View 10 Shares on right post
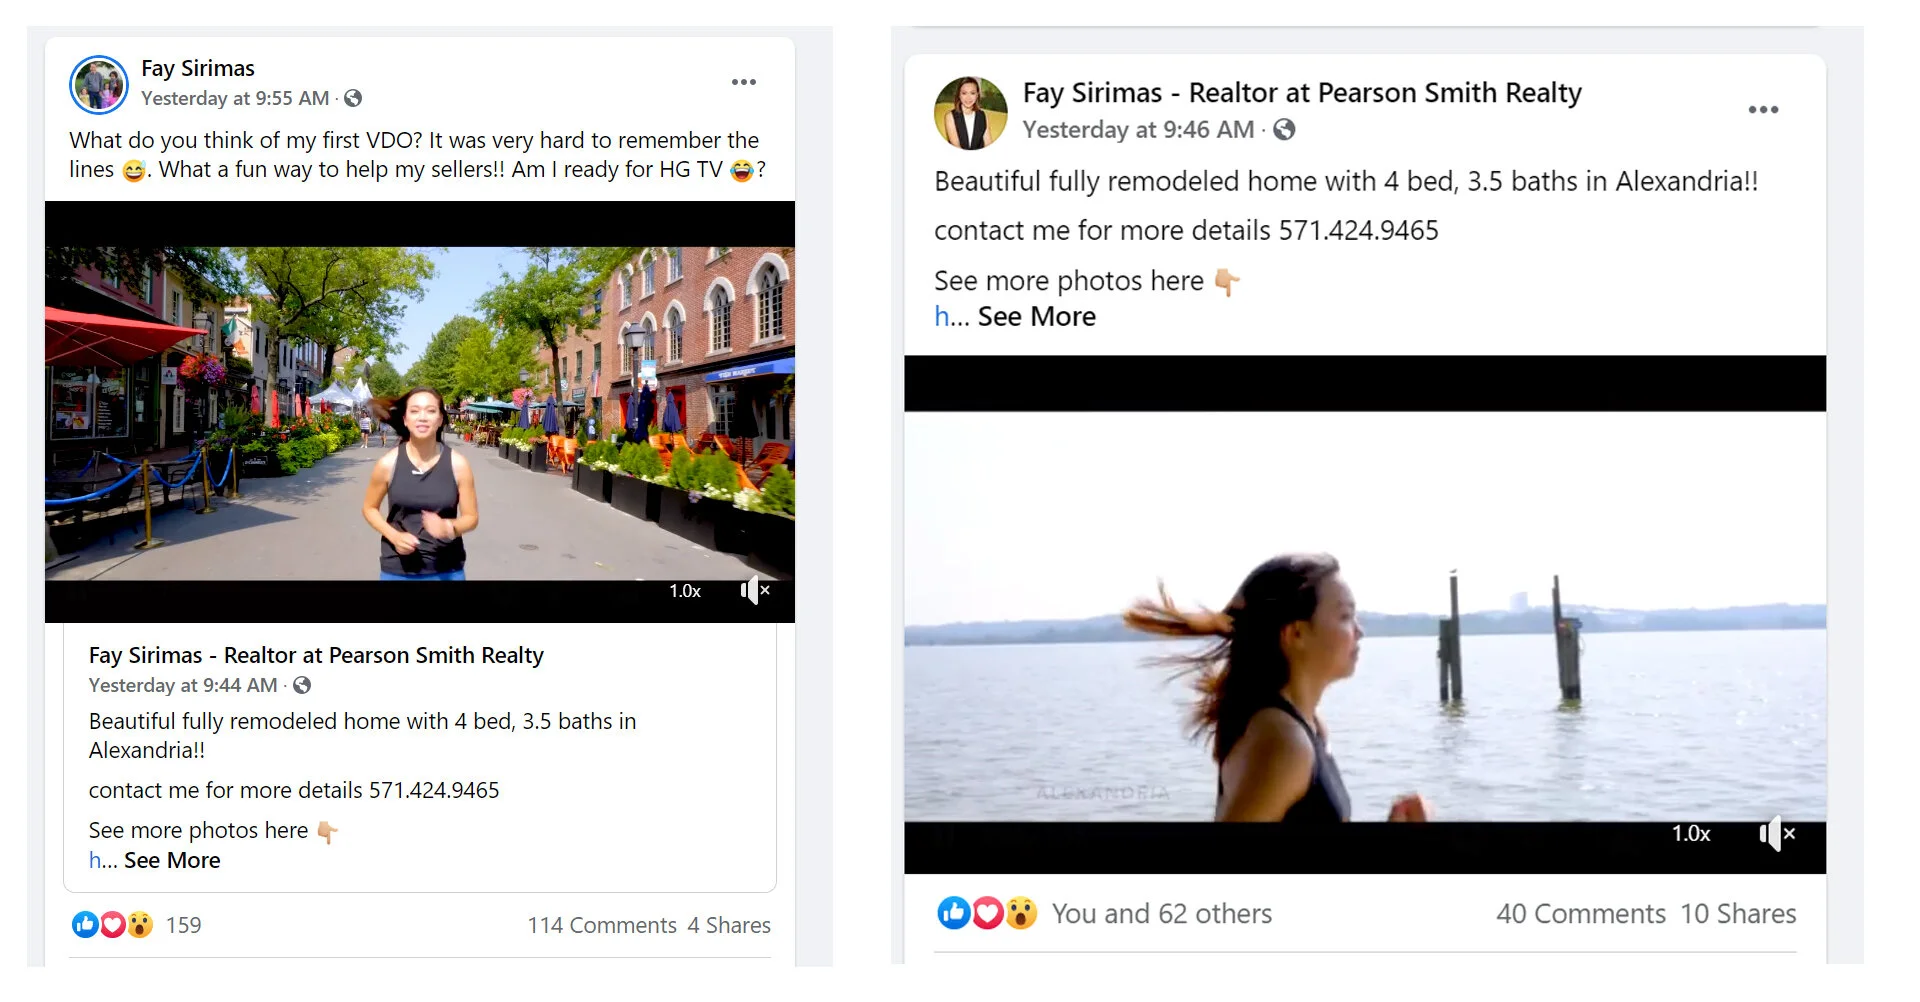 [x=1738, y=913]
